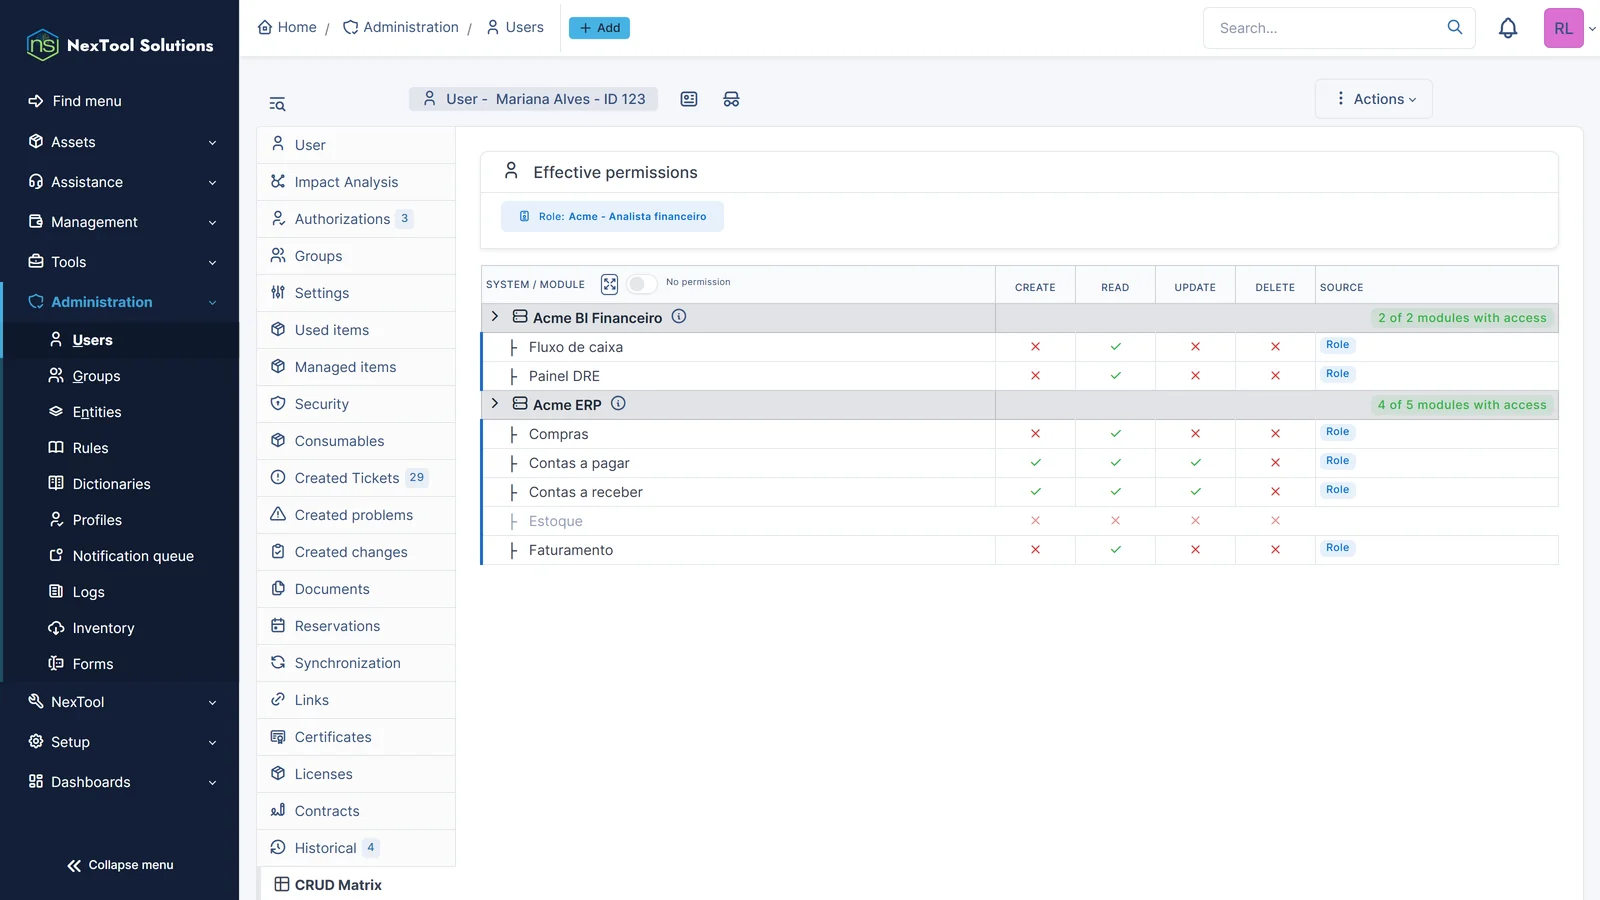Open the Actions dropdown
The width and height of the screenshot is (1600, 900).
tap(1374, 99)
